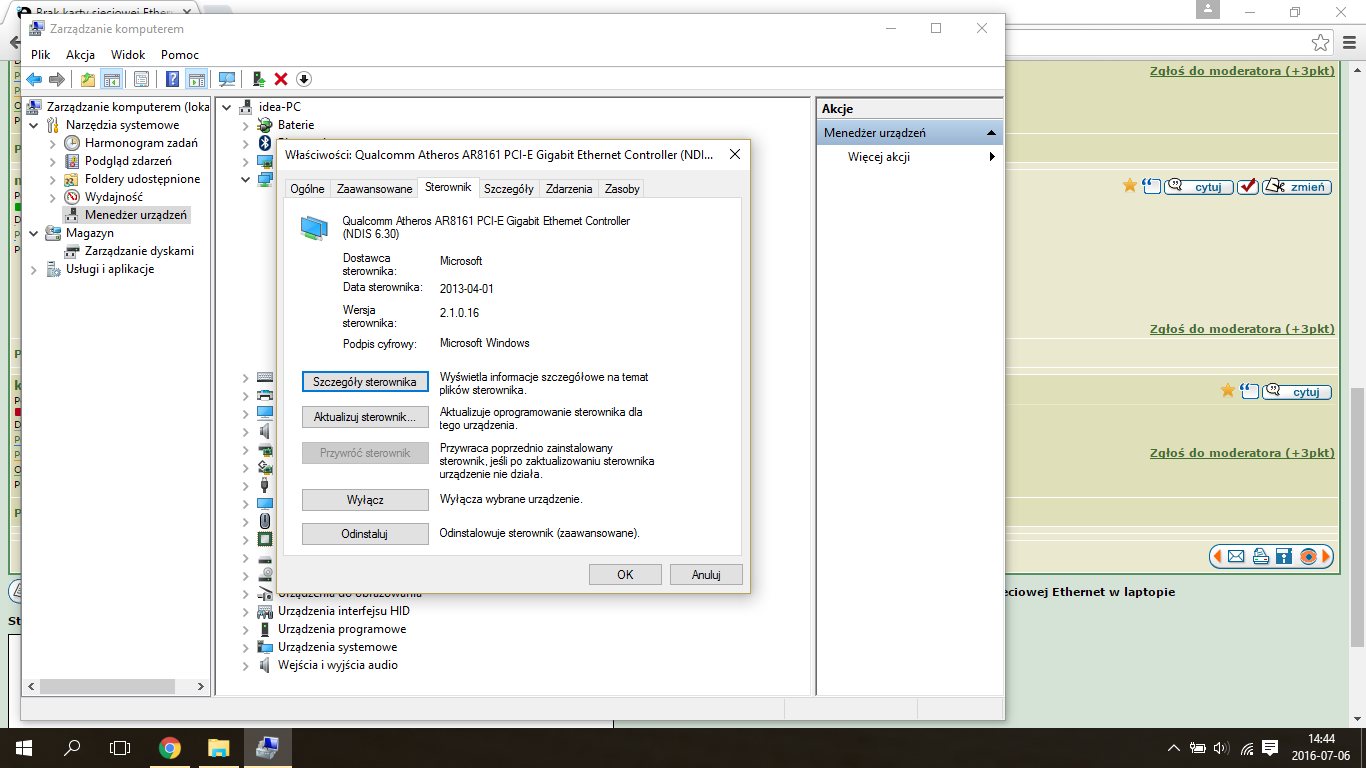1366x768 pixels.
Task: Select the Foldery udostępnione icon
Action: [72, 179]
